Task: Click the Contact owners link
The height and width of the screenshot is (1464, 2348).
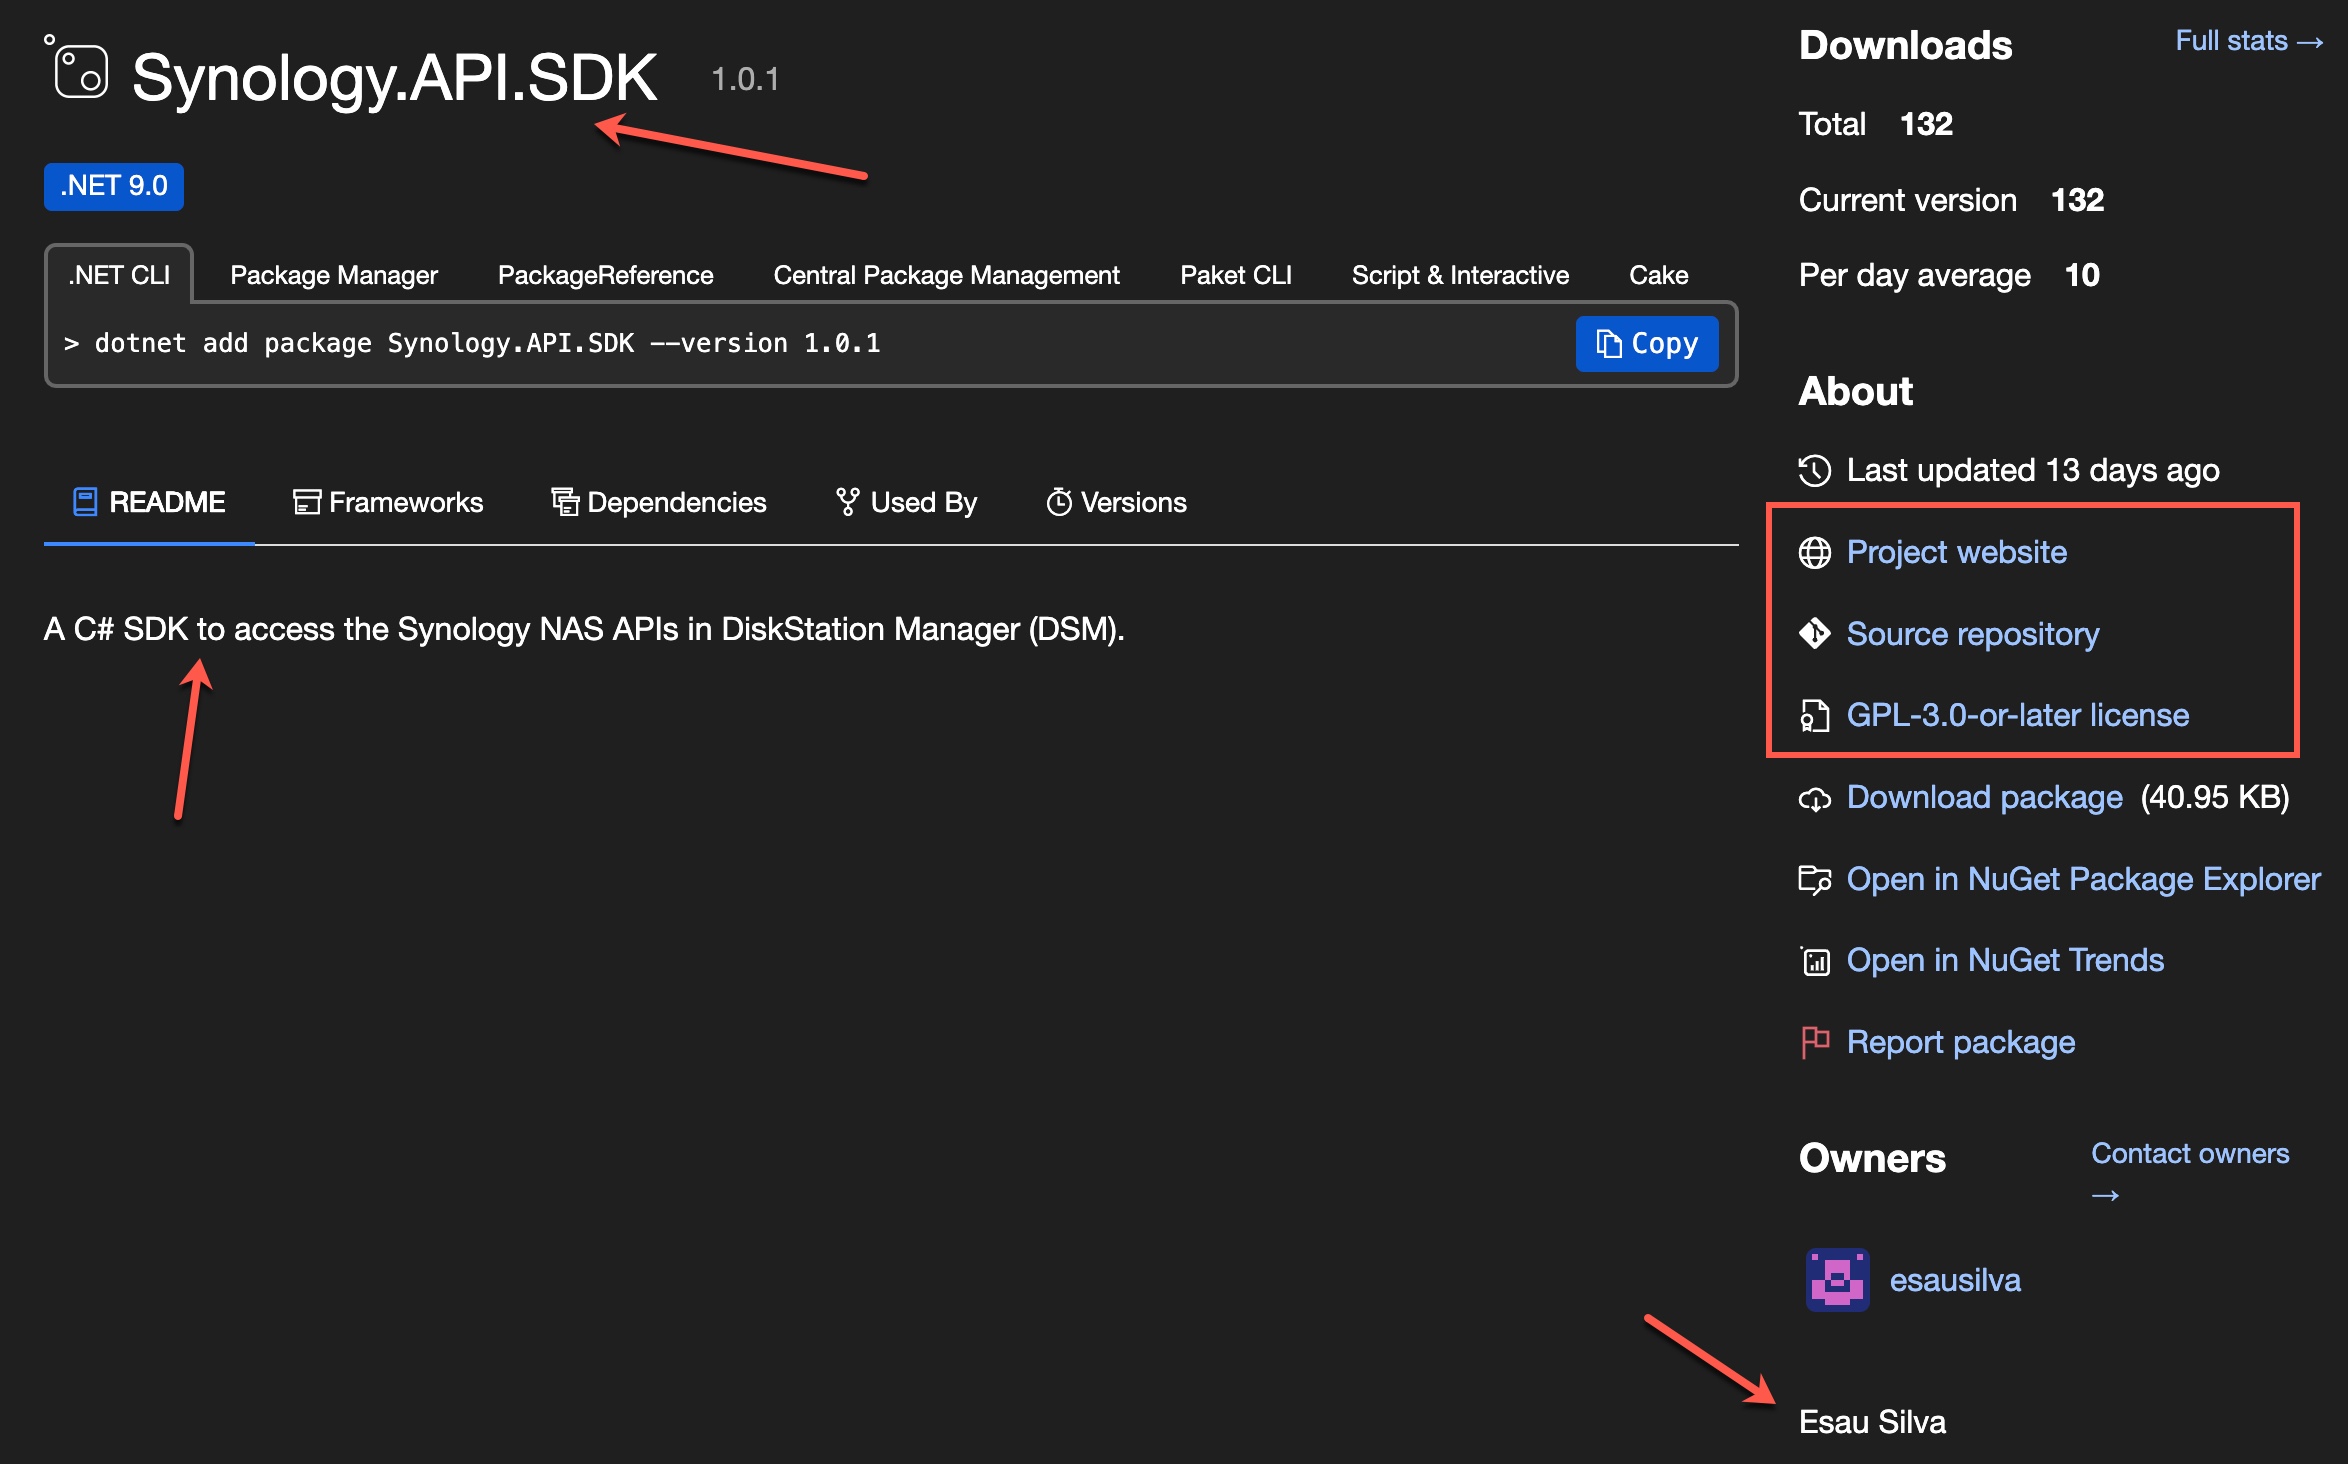Action: coord(2189,1154)
